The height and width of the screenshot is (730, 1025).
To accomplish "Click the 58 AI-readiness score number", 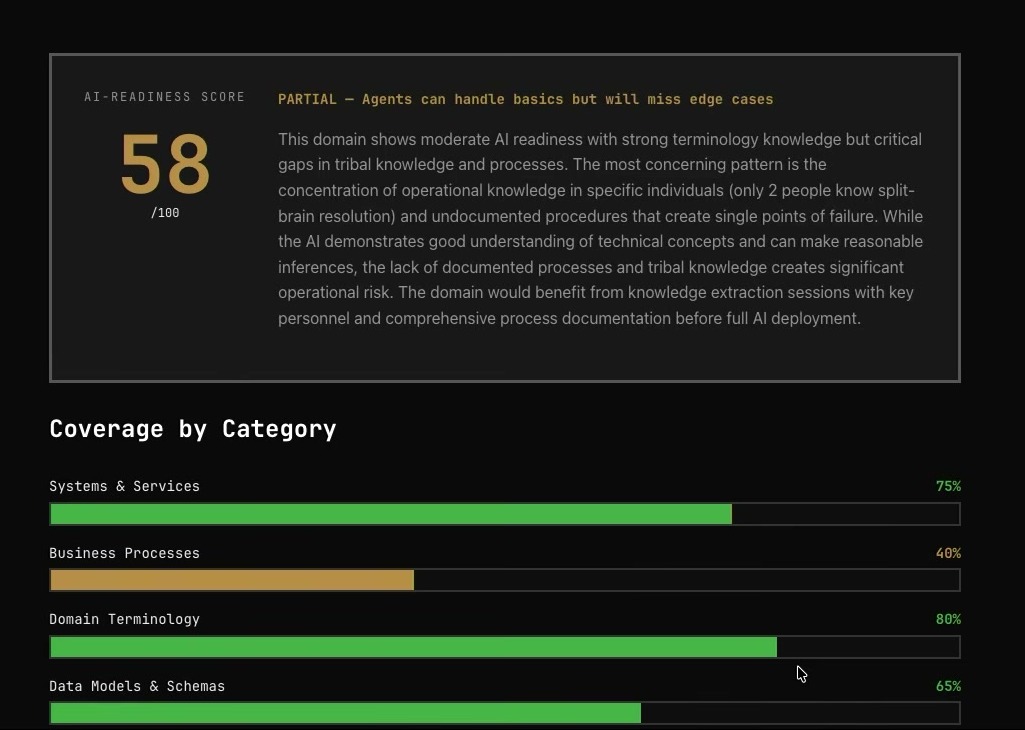I will tap(165, 163).
